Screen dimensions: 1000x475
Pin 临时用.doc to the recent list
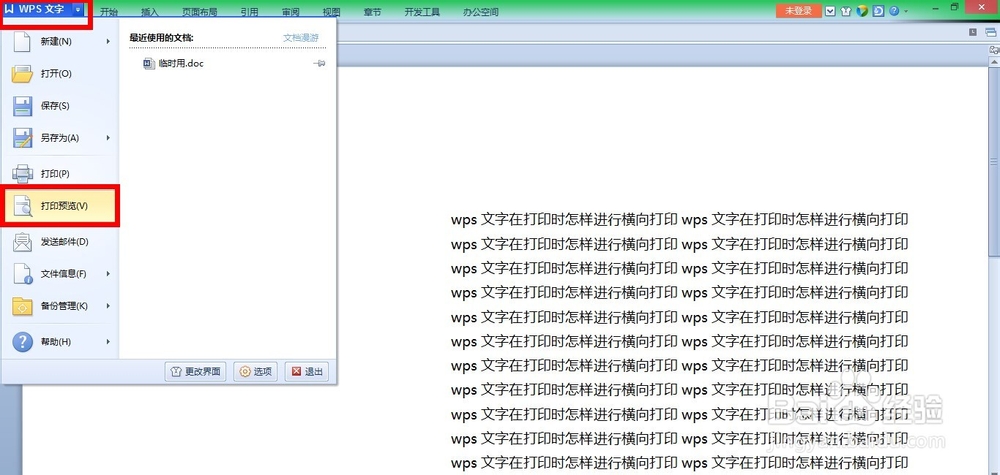click(x=320, y=63)
